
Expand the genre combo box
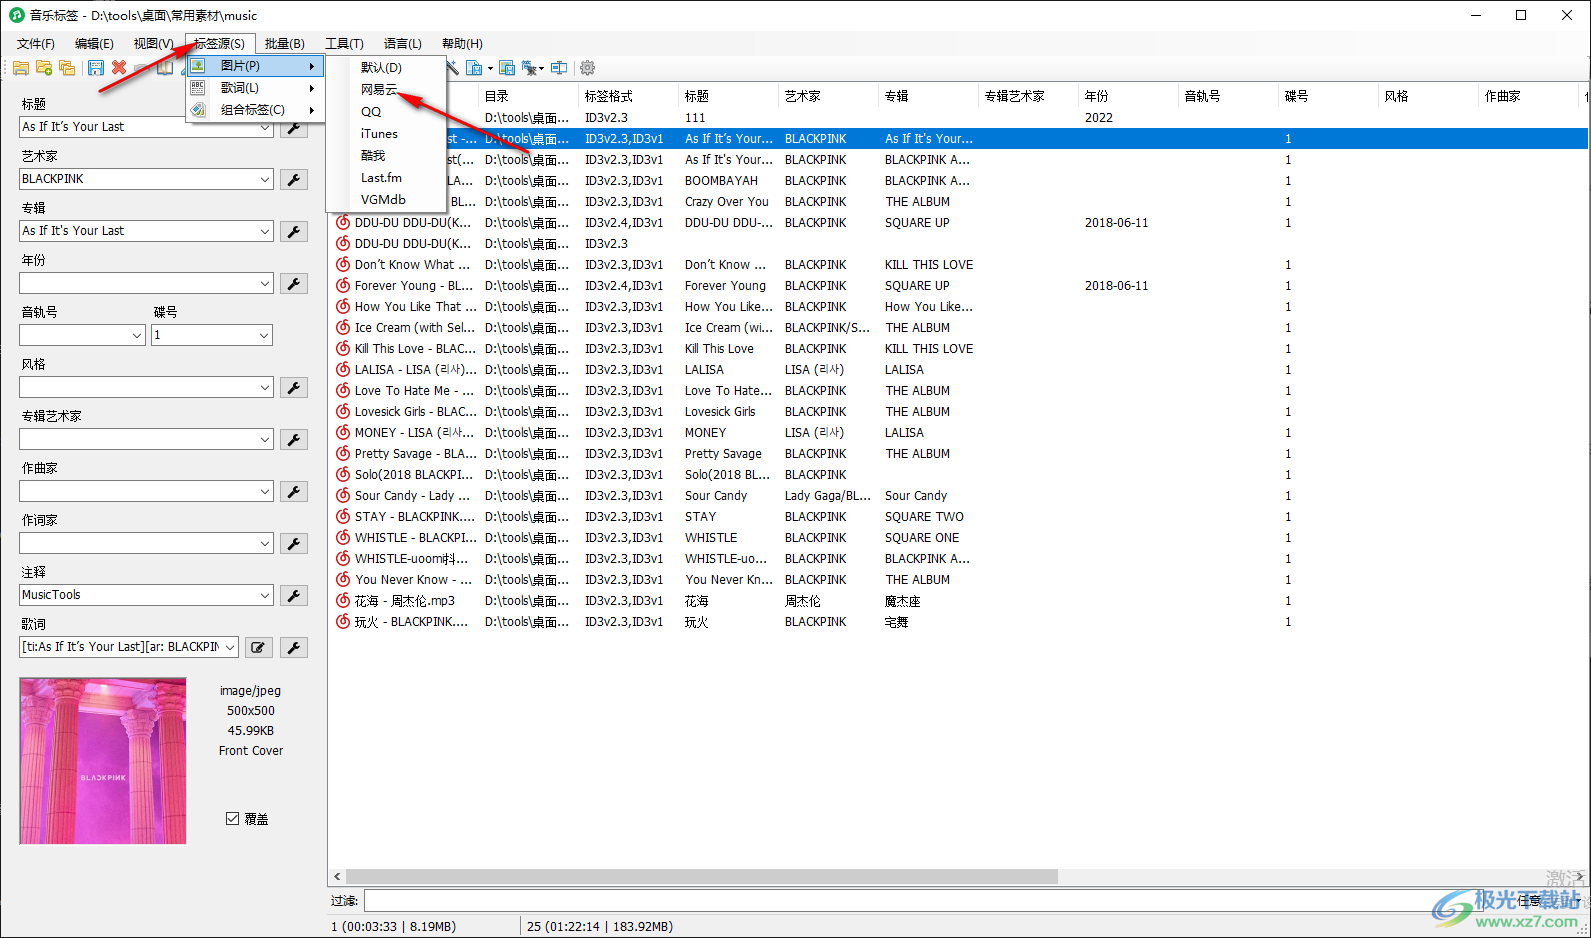click(265, 387)
